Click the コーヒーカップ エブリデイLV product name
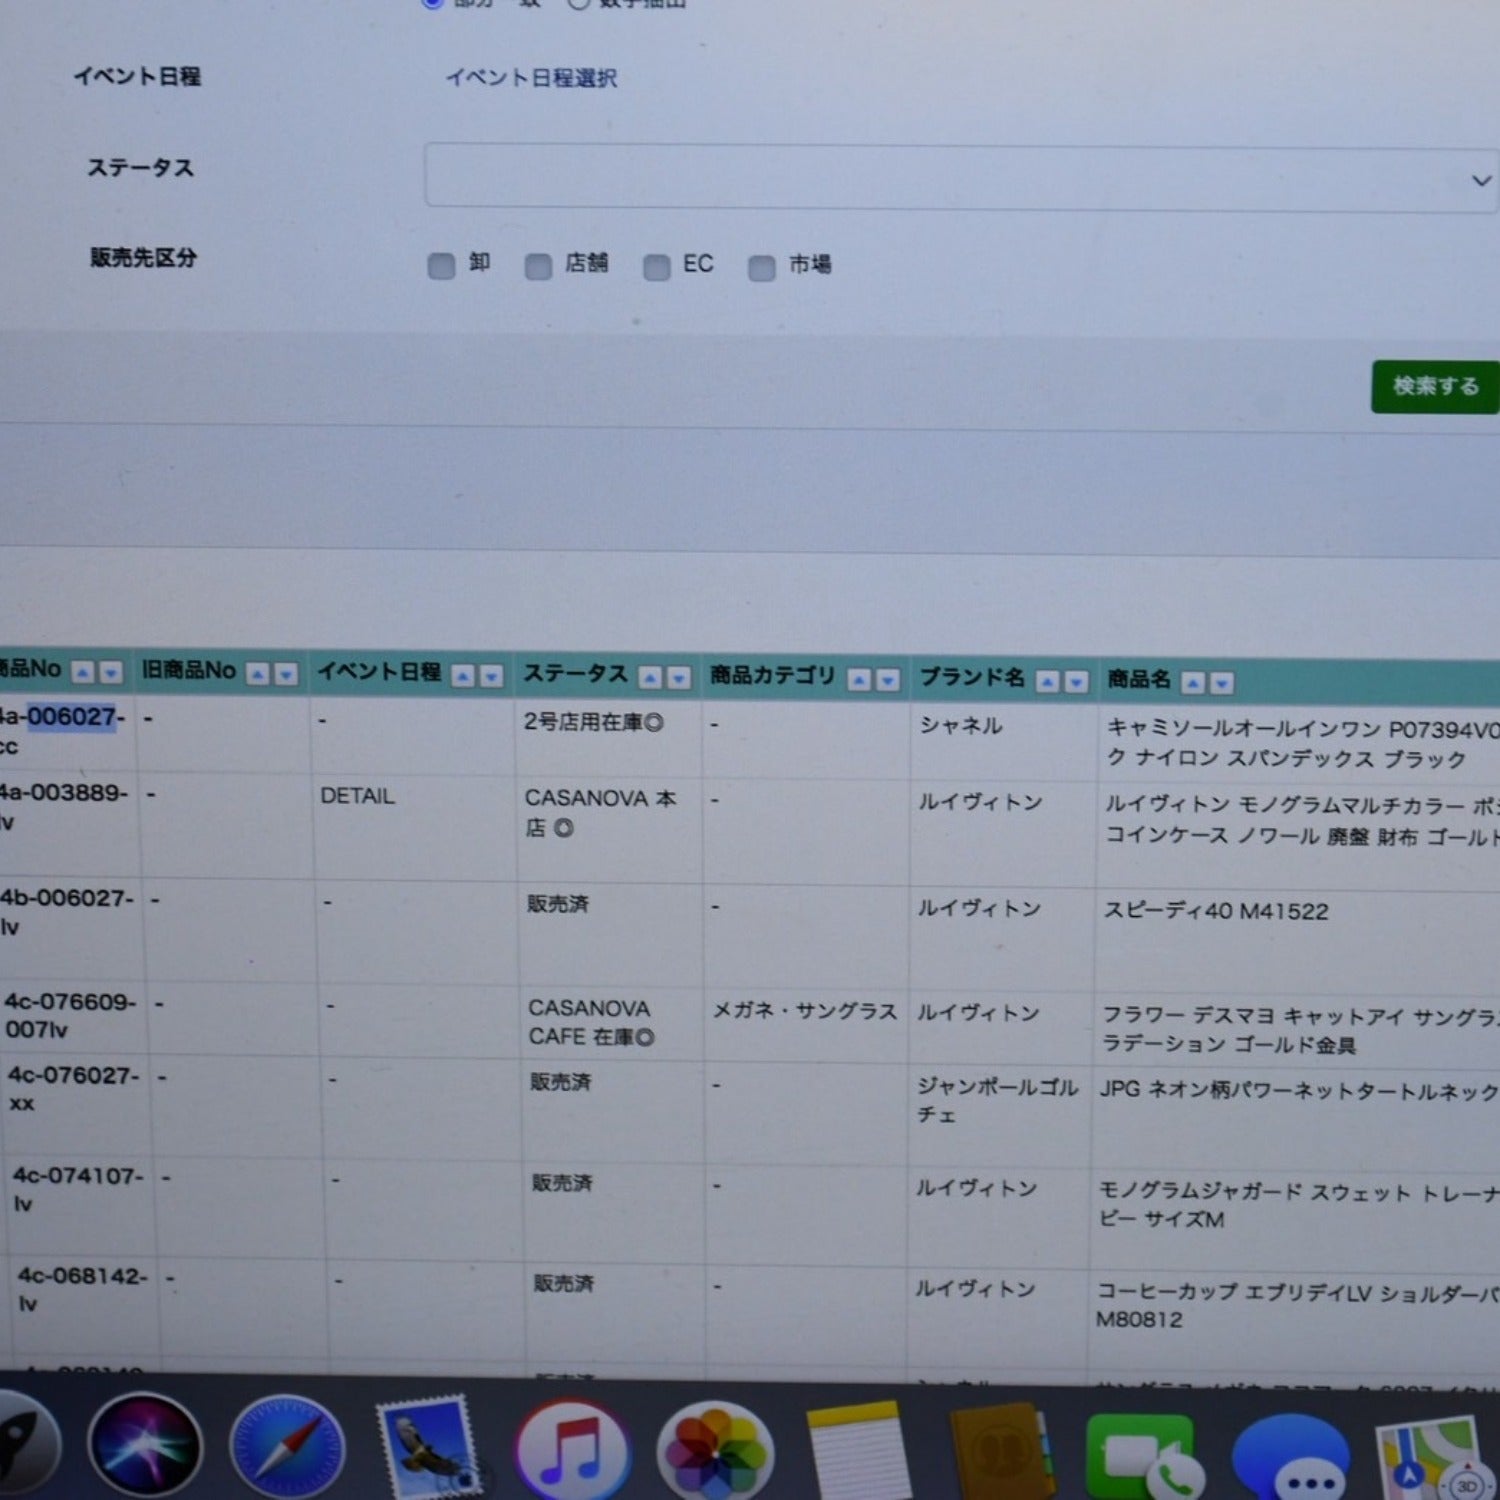 1298,1305
